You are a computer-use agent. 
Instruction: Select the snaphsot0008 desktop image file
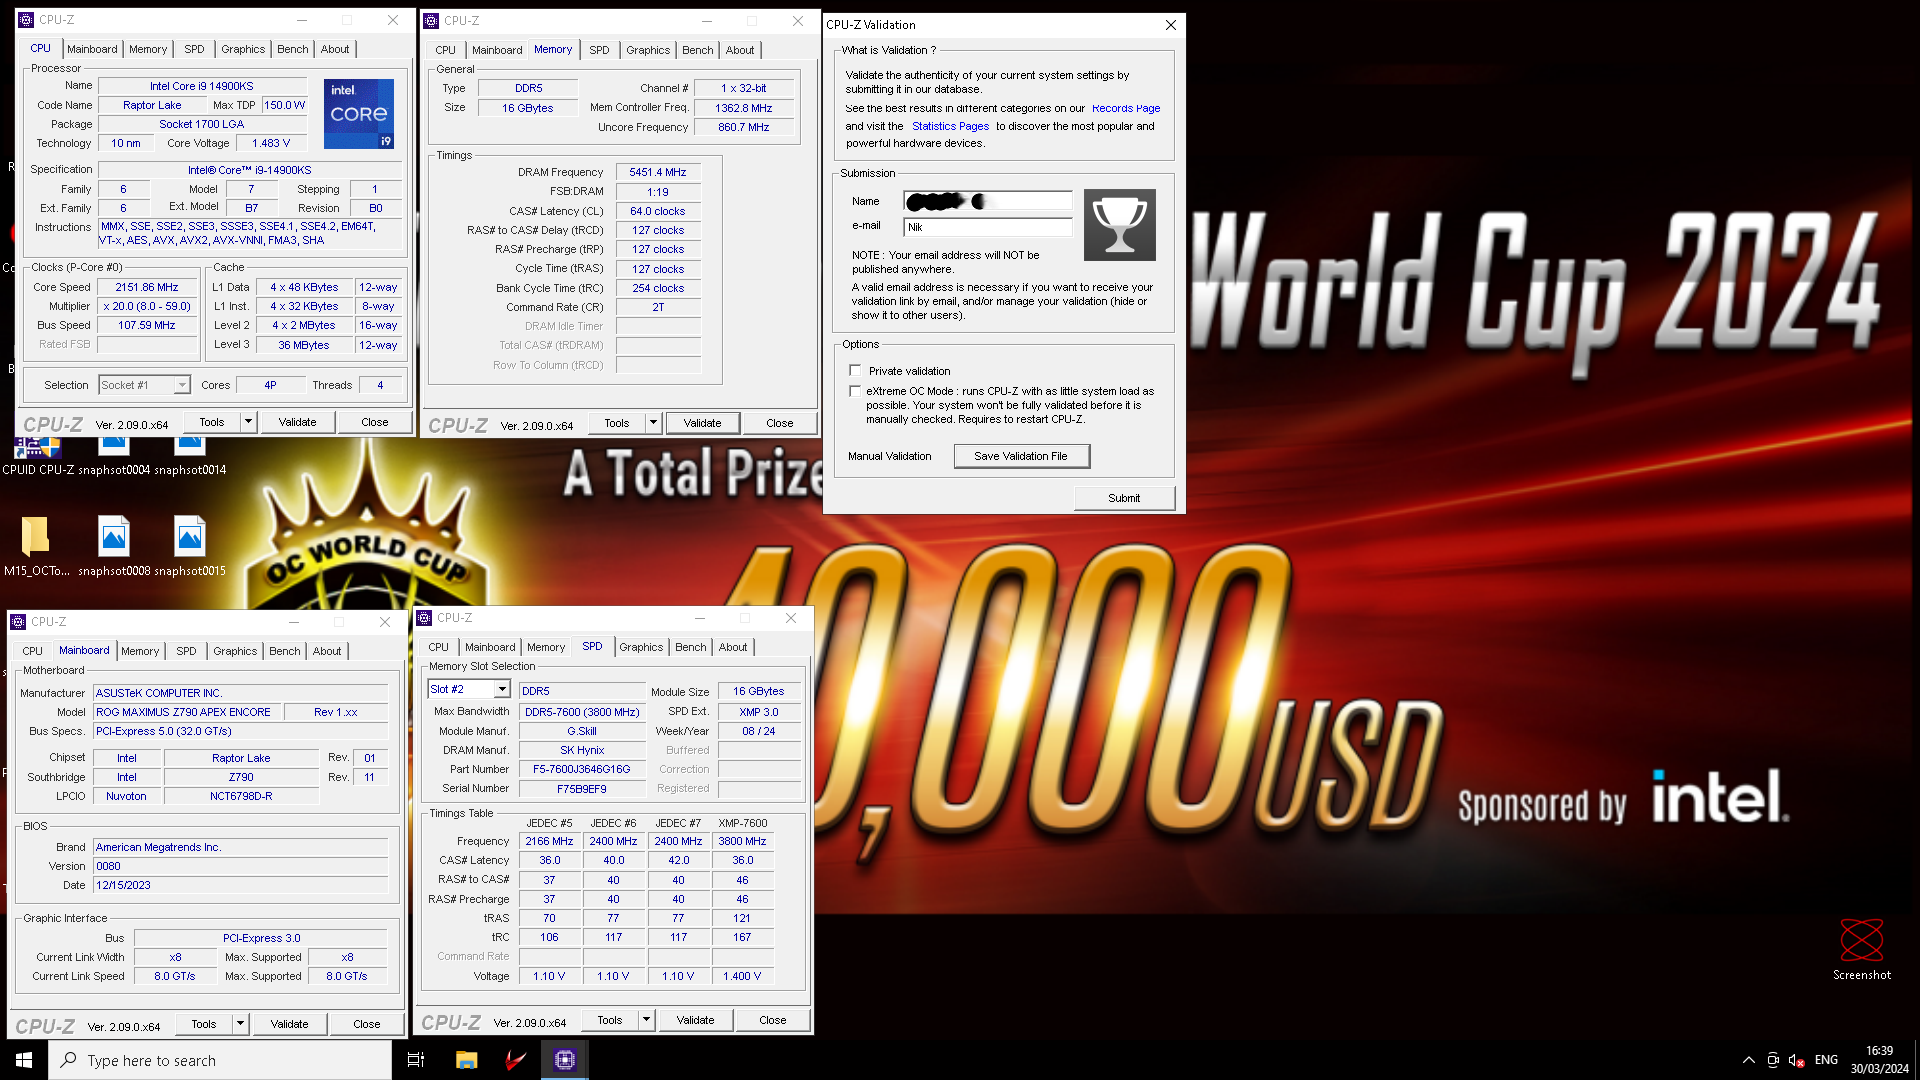pos(114,546)
